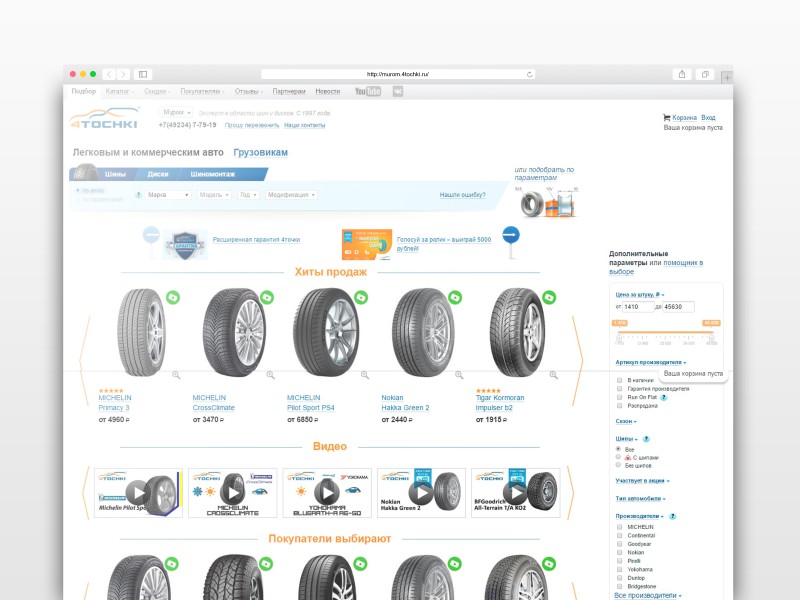Select the Все studs radio button
Image resolution: width=800 pixels, height=600 pixels.
(x=618, y=449)
